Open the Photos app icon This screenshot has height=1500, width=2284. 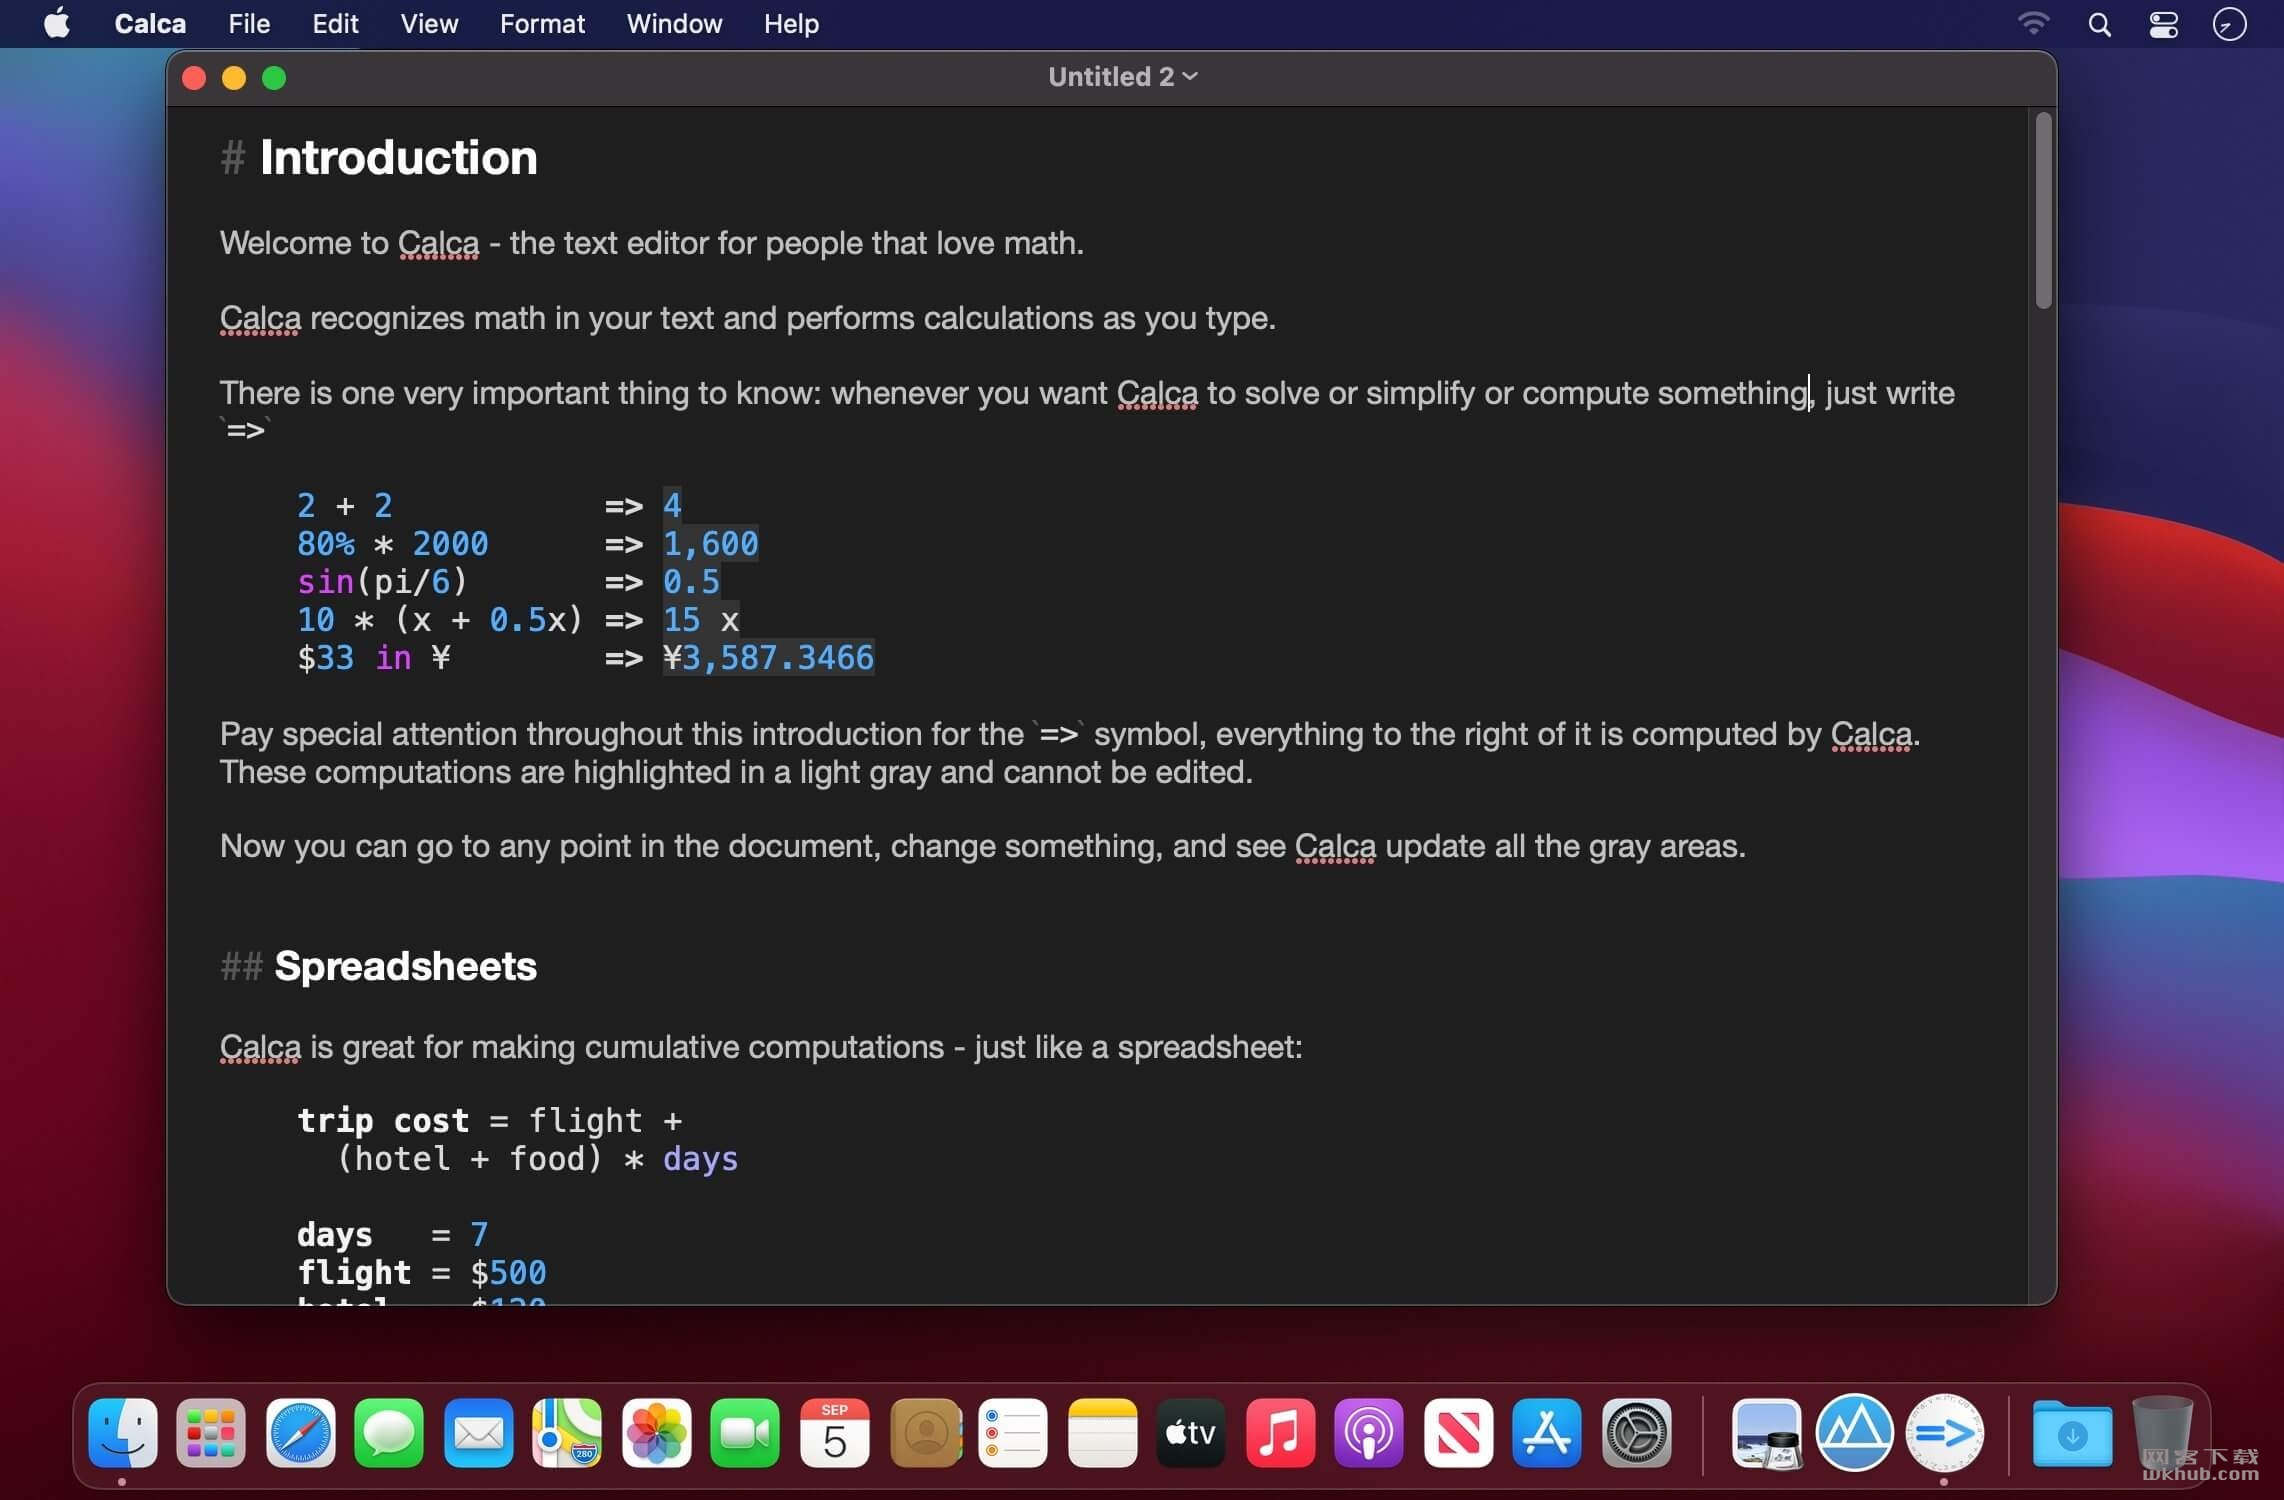point(656,1433)
